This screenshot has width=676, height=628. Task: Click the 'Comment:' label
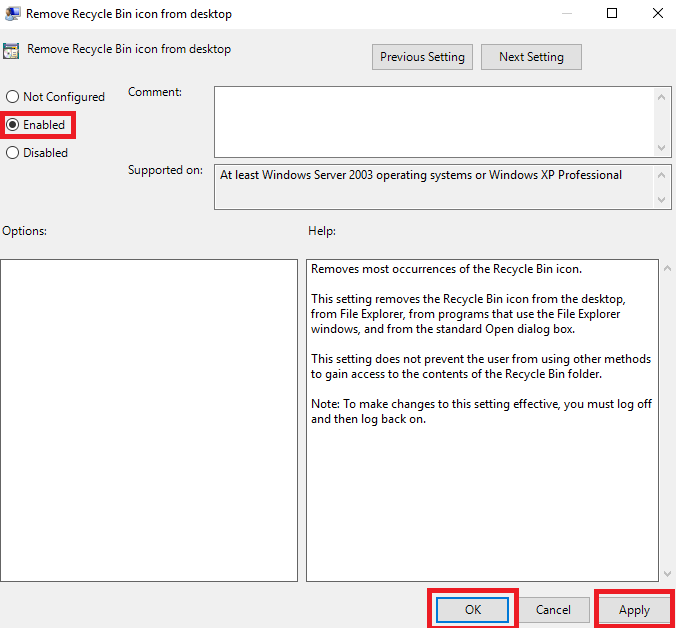(155, 92)
